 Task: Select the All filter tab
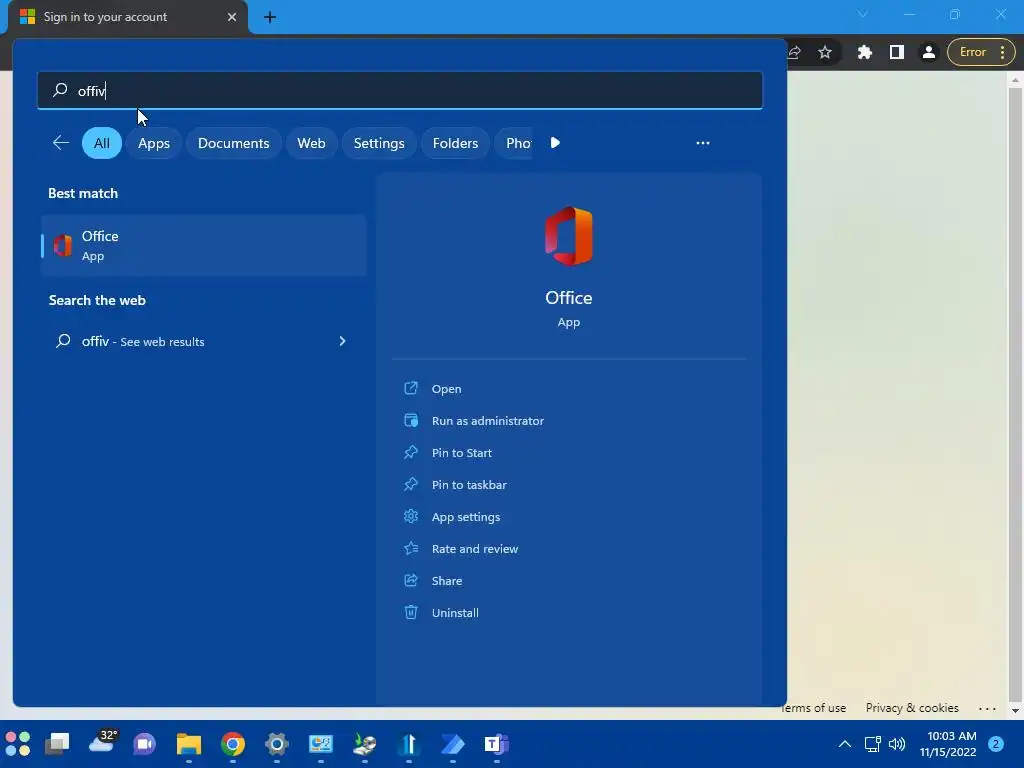coord(102,143)
